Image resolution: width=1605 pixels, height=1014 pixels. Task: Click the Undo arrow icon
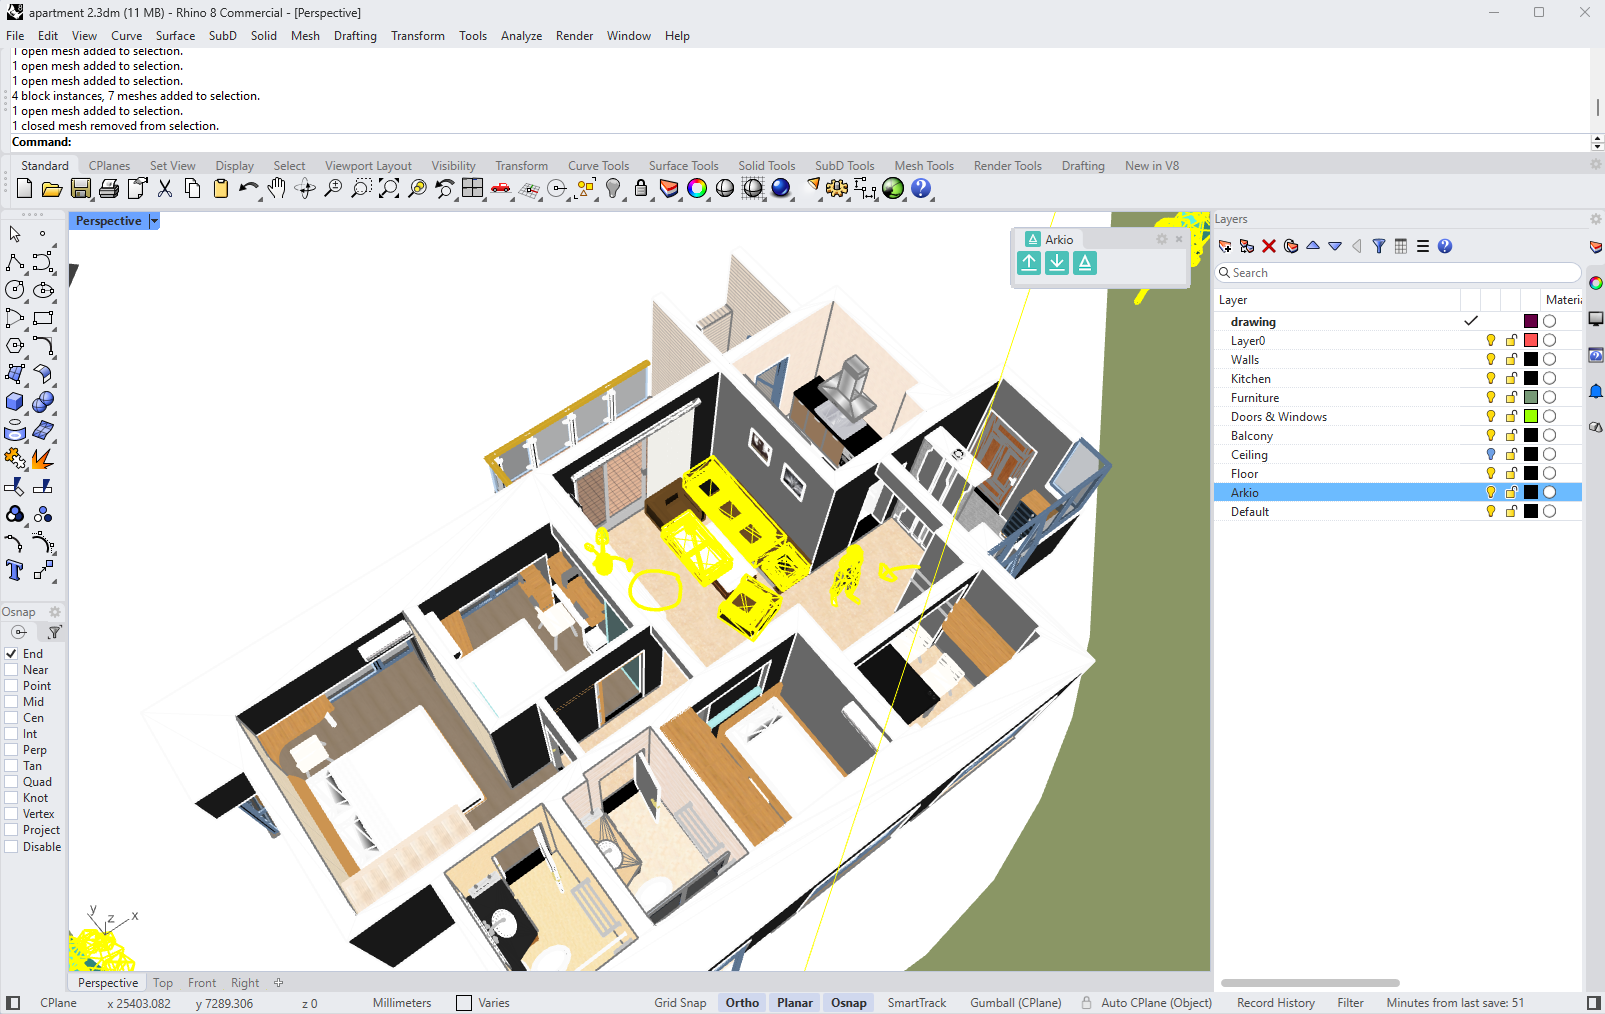[248, 188]
